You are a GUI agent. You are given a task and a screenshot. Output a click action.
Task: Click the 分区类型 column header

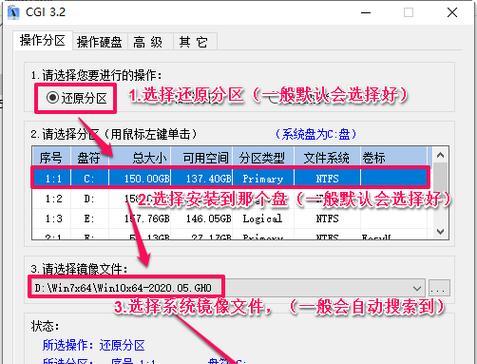coord(263,158)
